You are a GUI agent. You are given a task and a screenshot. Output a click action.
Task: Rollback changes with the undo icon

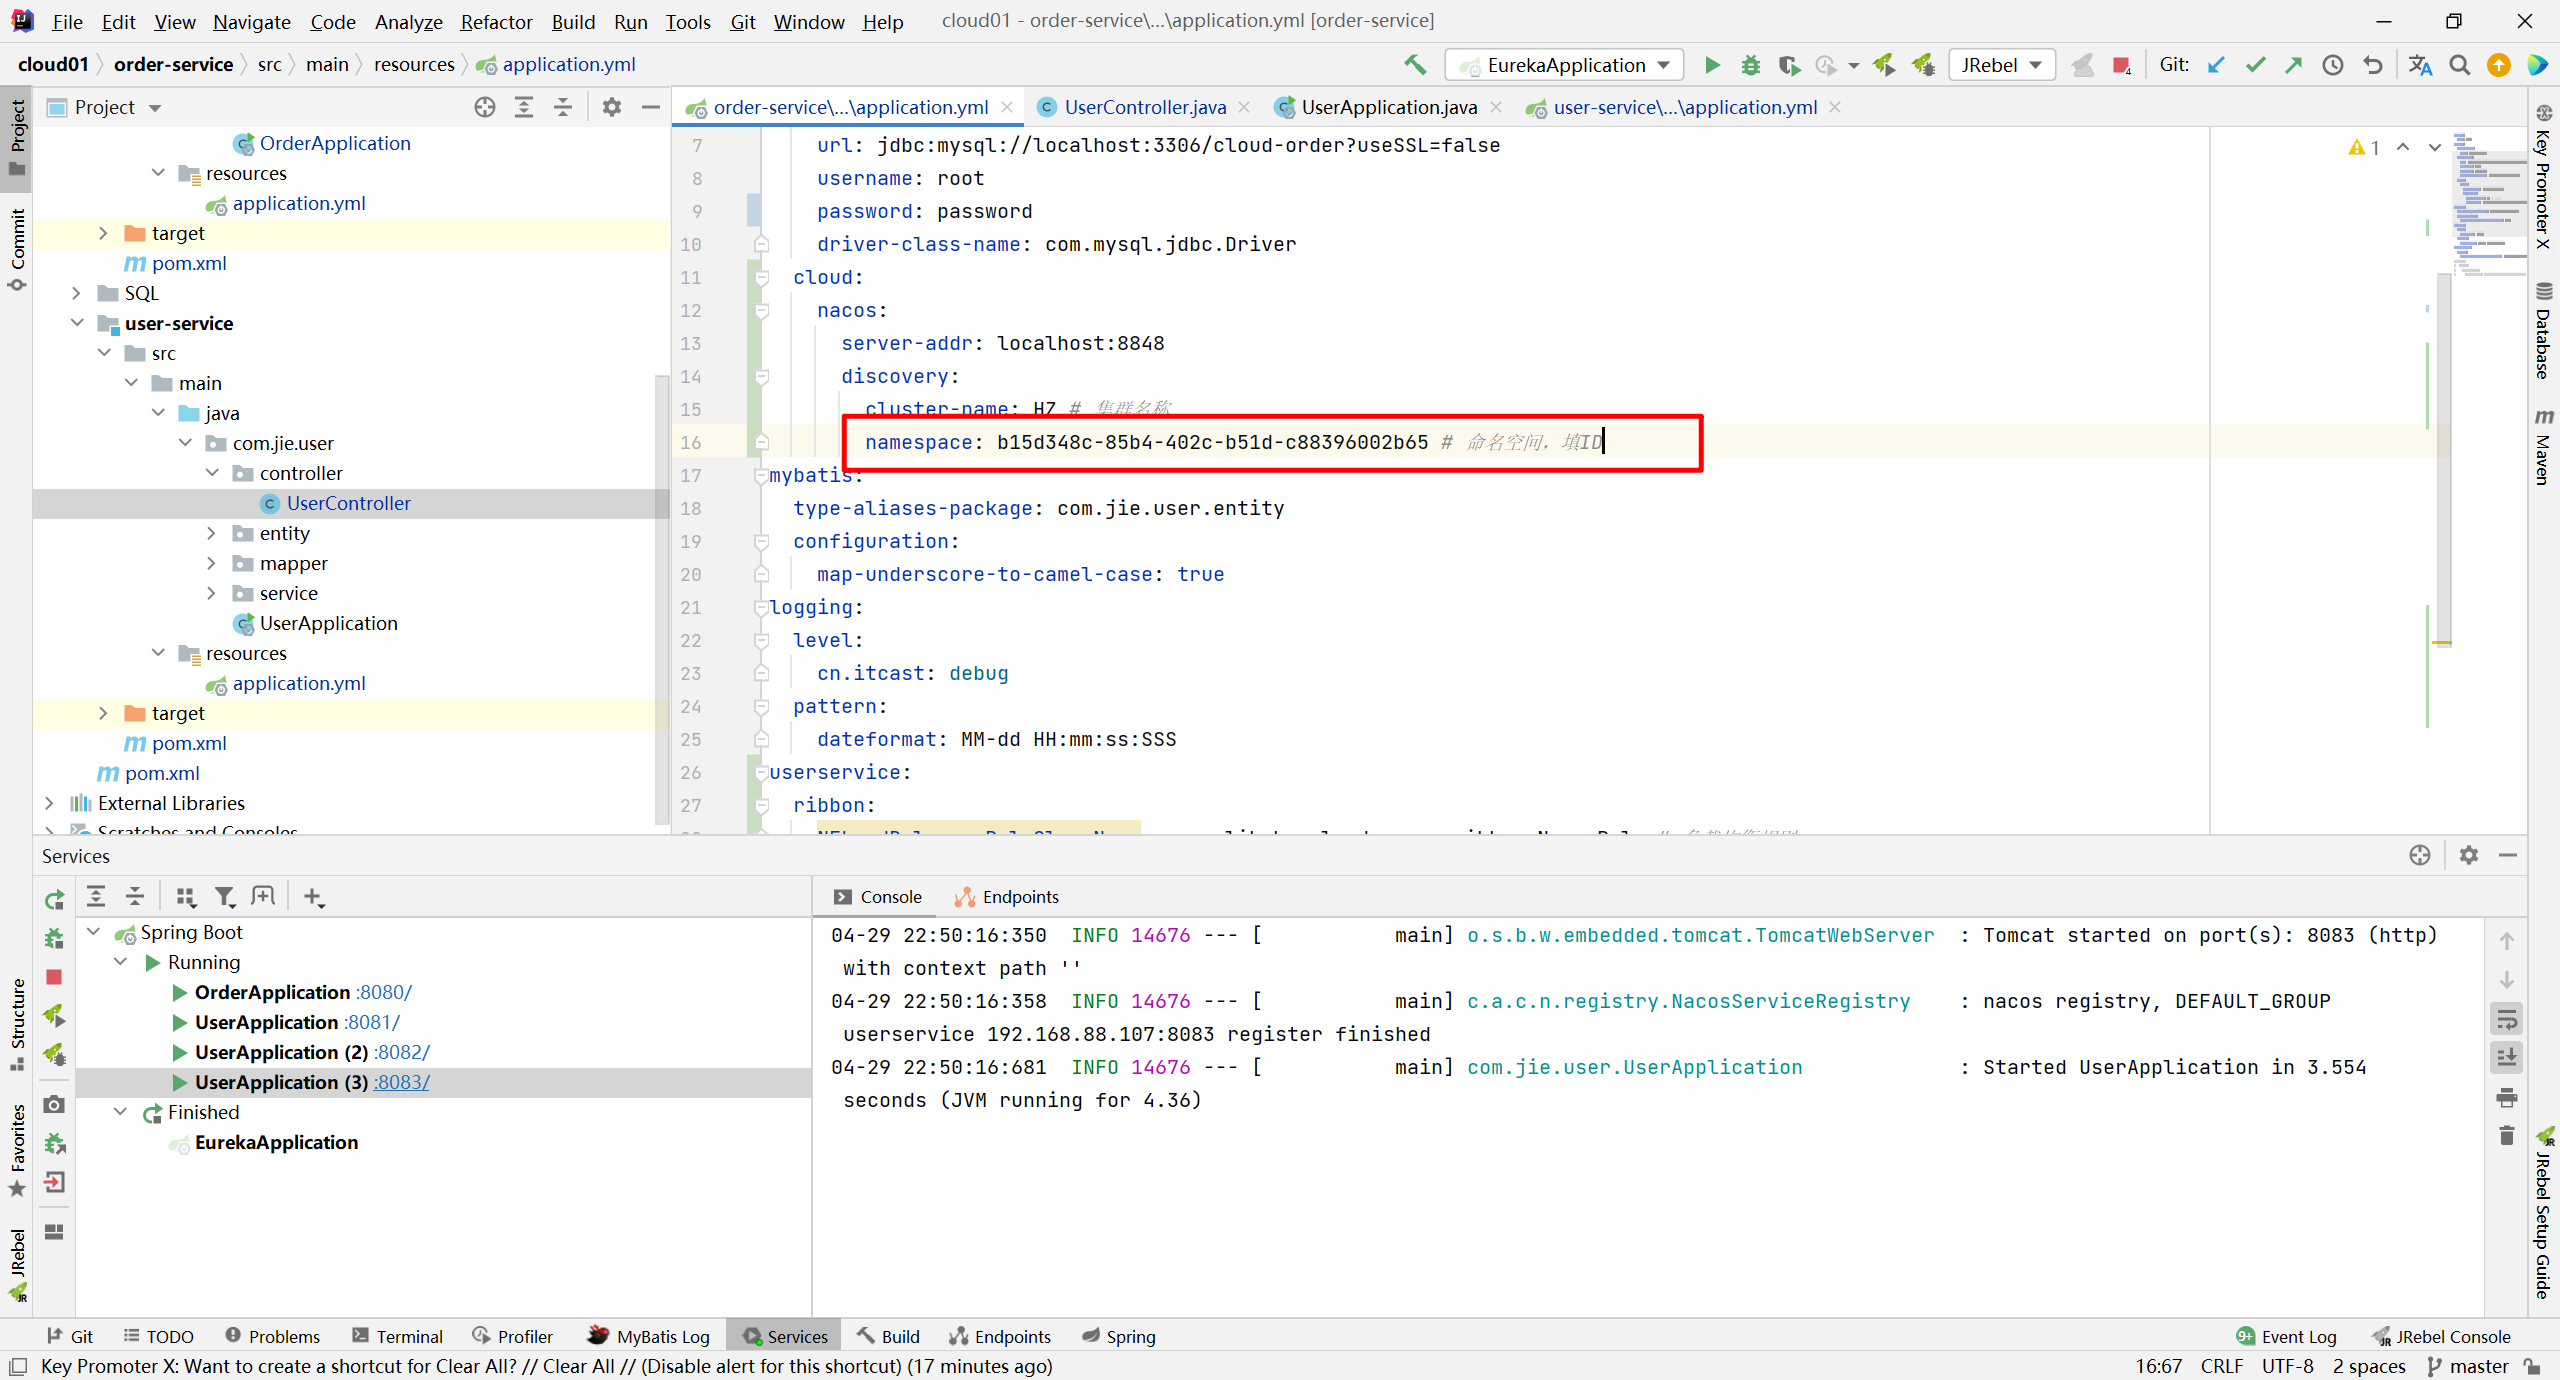[2372, 65]
